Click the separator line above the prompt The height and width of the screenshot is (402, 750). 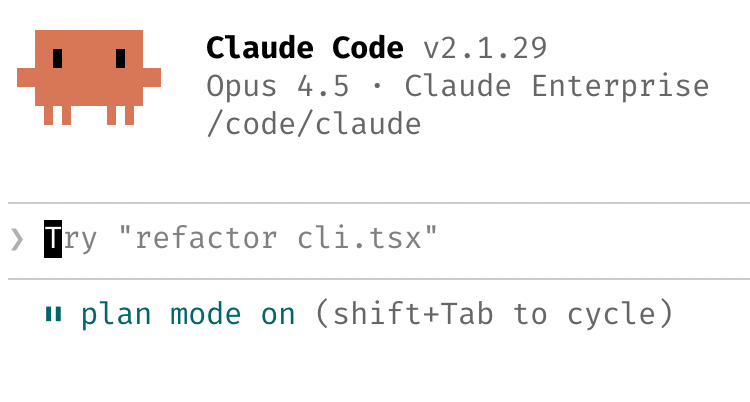click(375, 203)
